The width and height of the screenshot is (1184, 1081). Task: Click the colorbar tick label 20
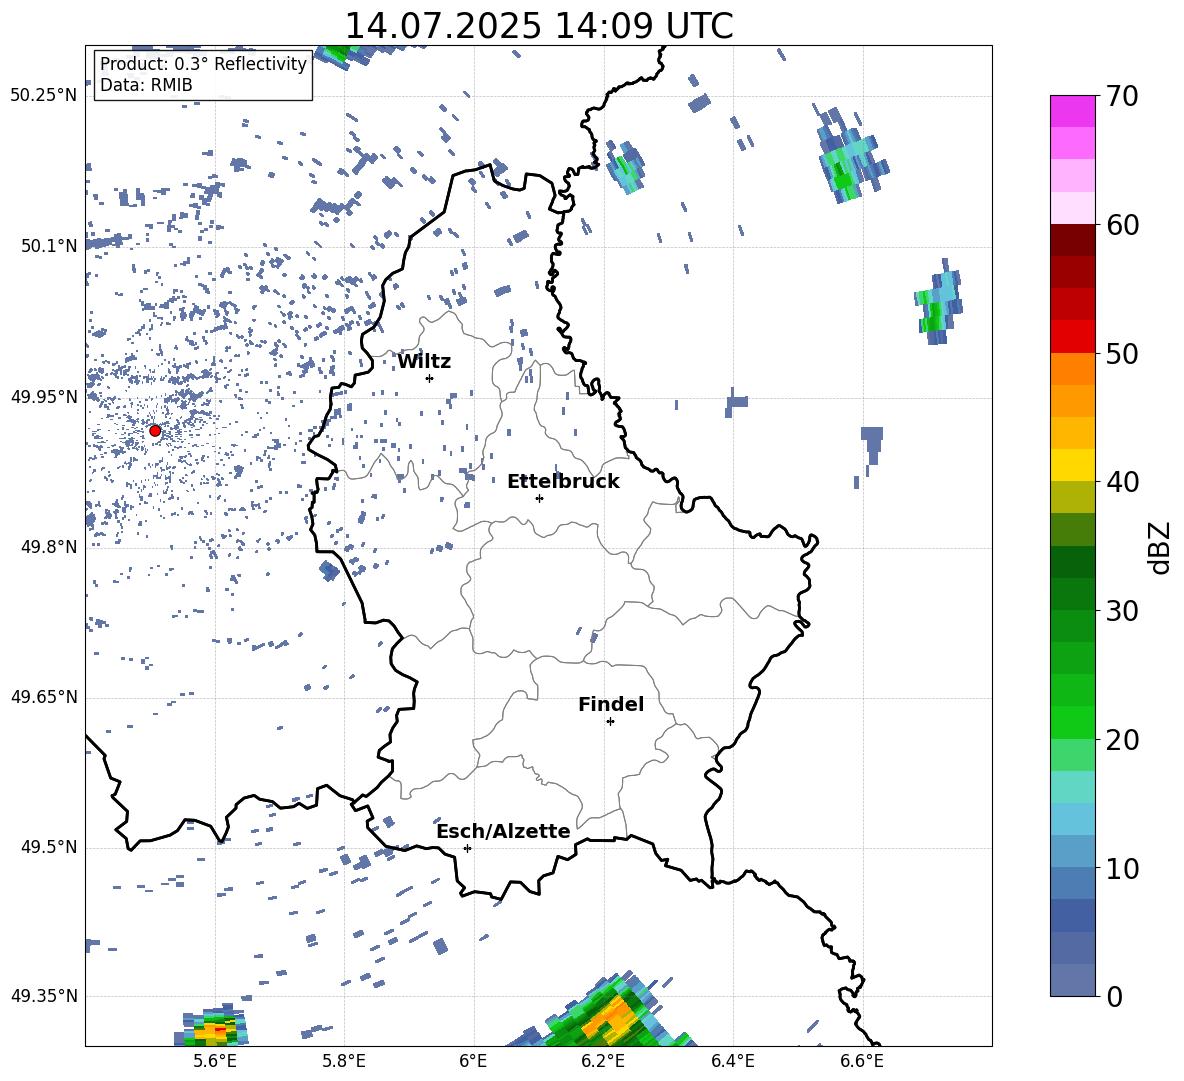pyautogui.click(x=1122, y=740)
